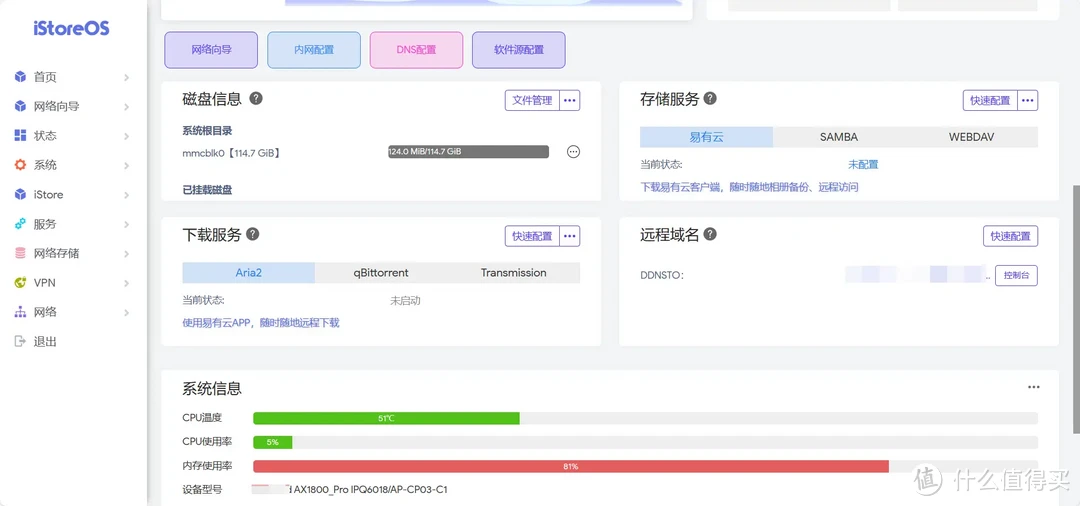Open the mmcblk0 disk options circle icon
The height and width of the screenshot is (506, 1080).
click(x=573, y=152)
